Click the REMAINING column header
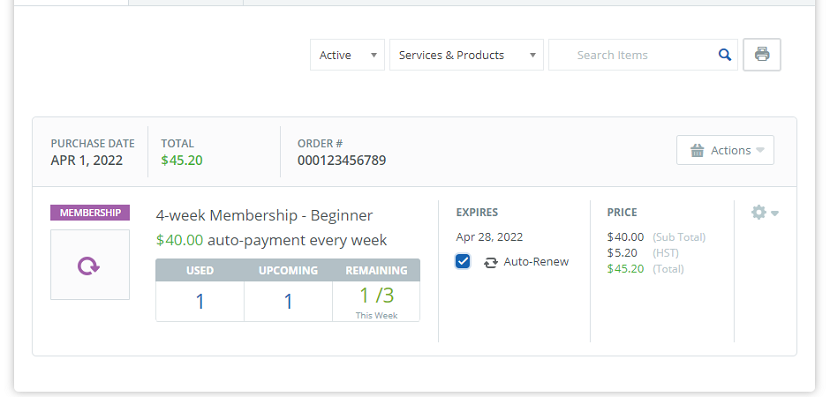Screen dimensions: 830x397 tap(376, 270)
